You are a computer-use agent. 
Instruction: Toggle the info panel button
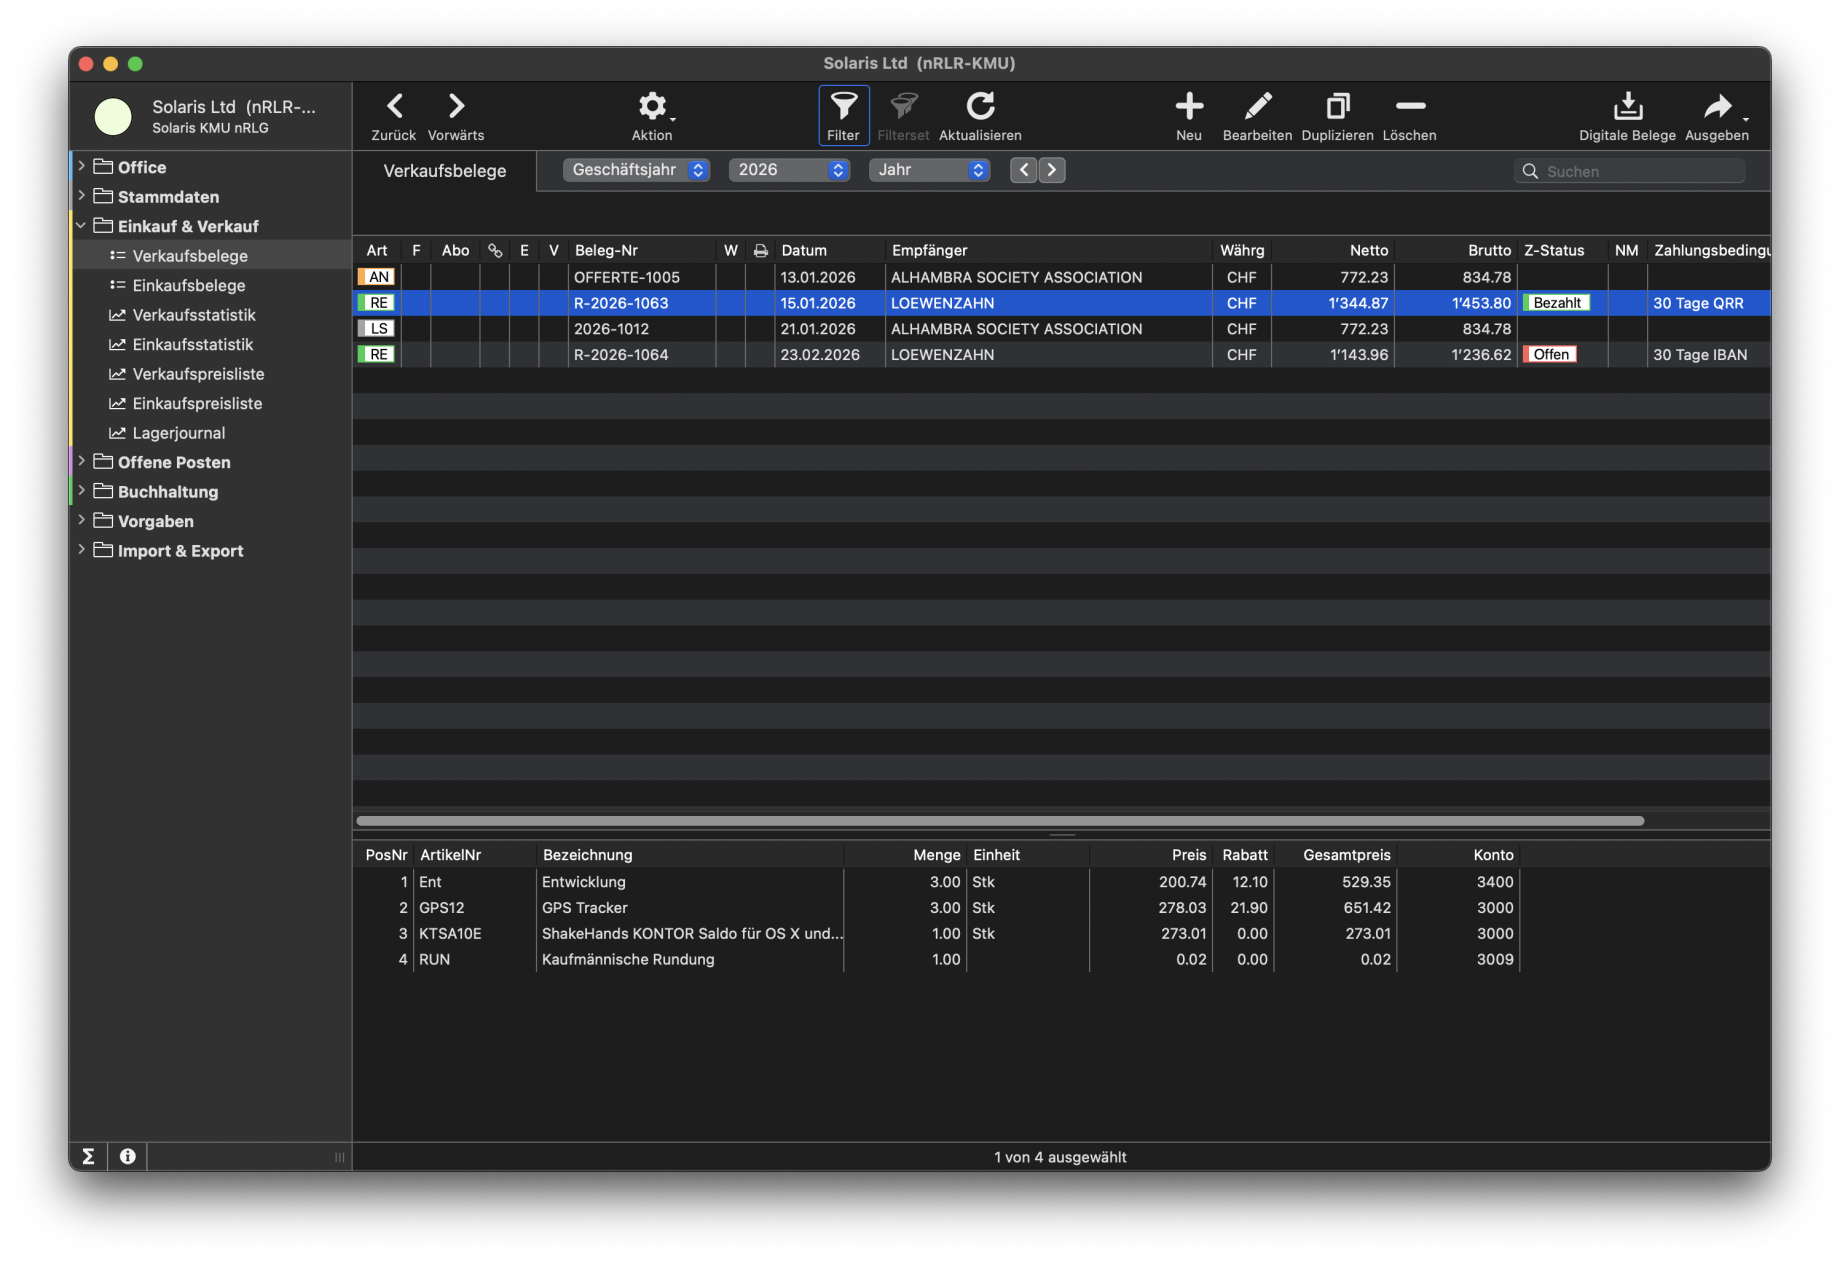(x=128, y=1156)
